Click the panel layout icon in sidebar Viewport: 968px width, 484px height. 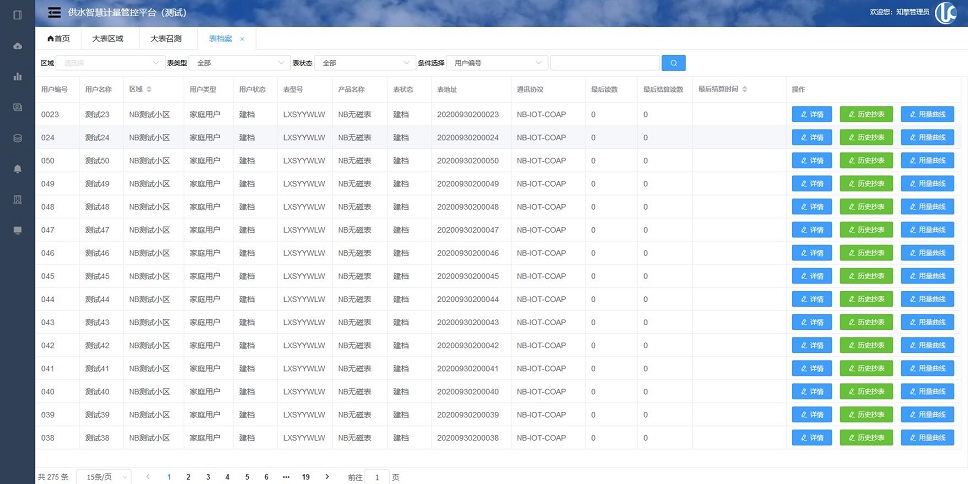(x=17, y=15)
